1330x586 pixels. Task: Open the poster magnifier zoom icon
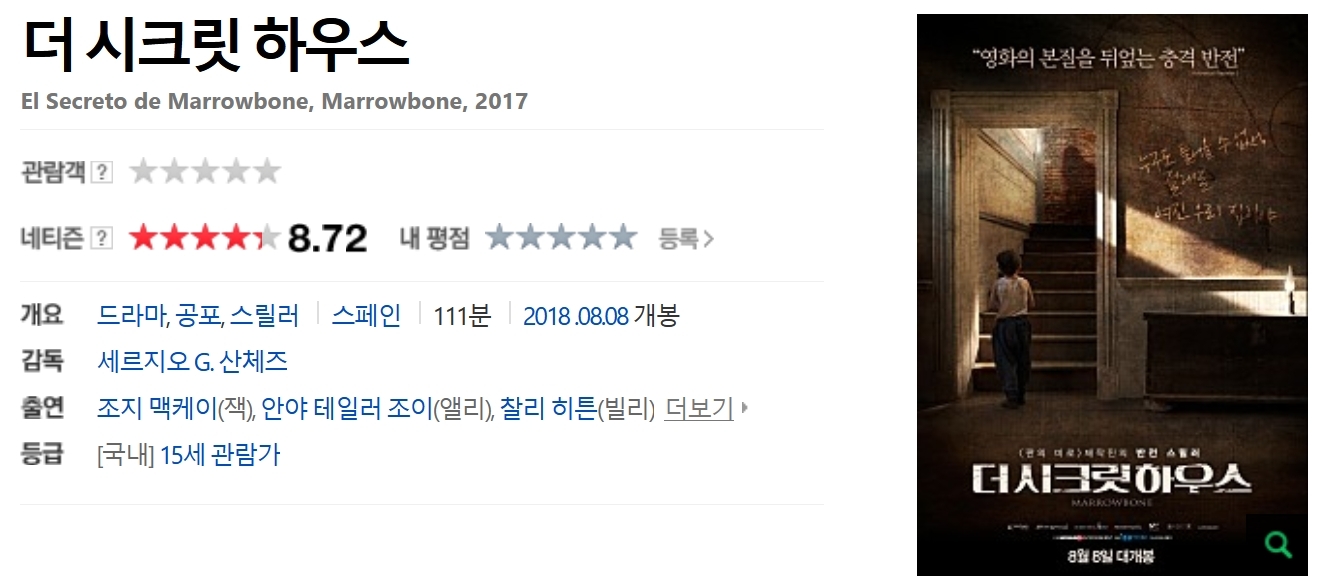tap(1278, 544)
